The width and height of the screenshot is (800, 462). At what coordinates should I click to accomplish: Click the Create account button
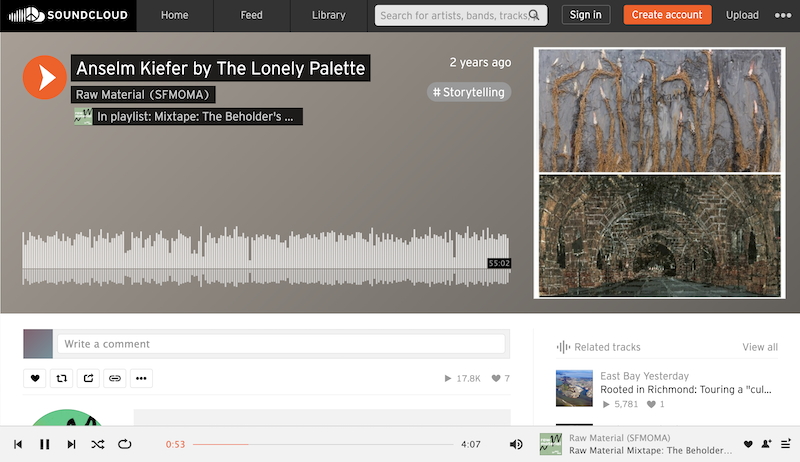(x=667, y=15)
